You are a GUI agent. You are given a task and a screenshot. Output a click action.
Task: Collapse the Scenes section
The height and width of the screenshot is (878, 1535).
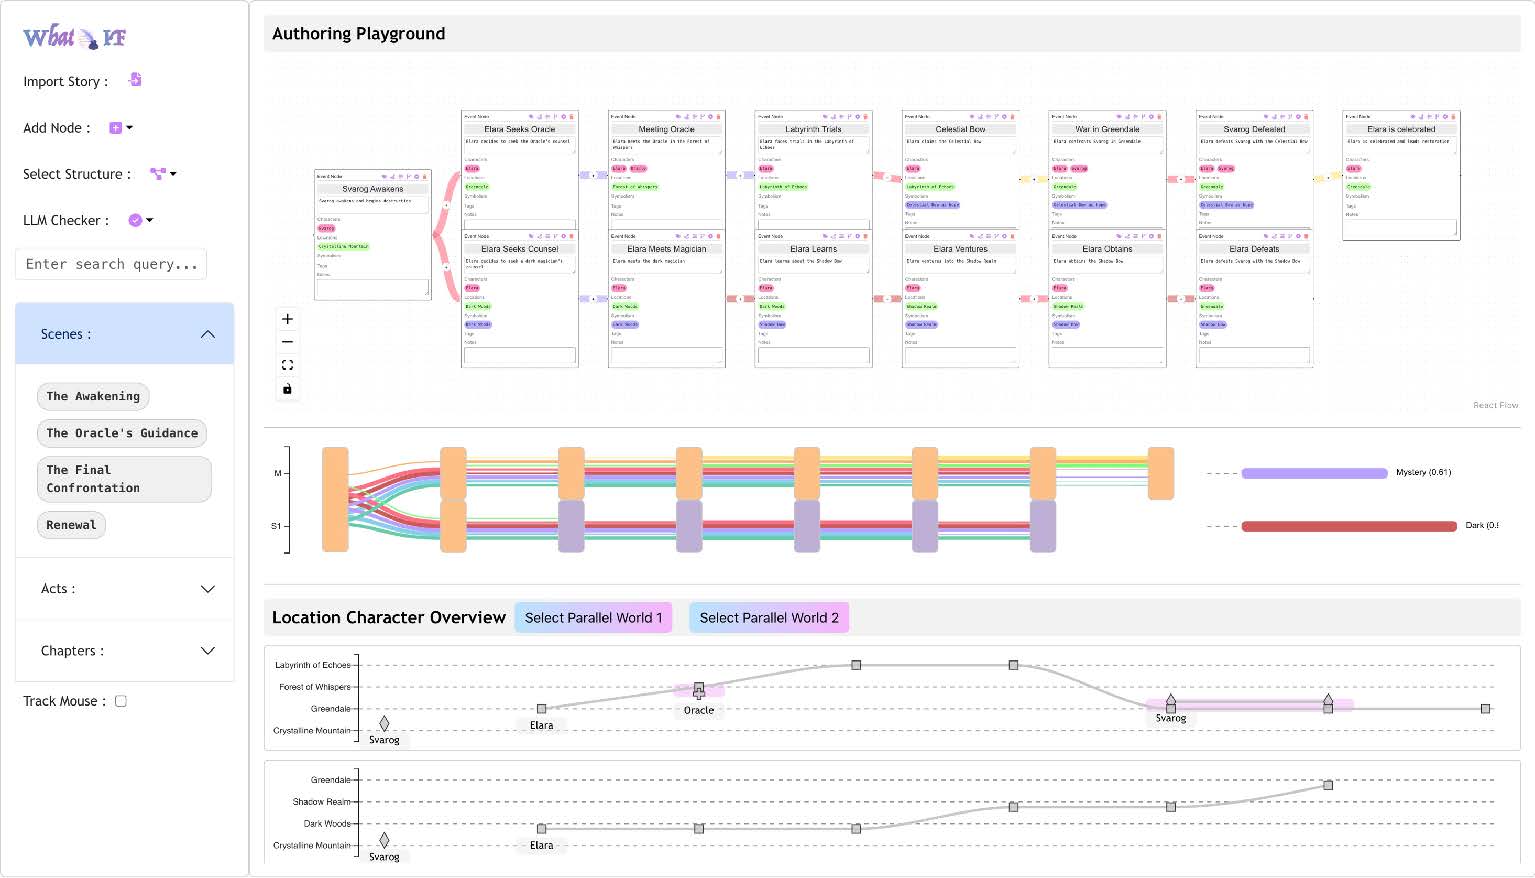point(207,334)
